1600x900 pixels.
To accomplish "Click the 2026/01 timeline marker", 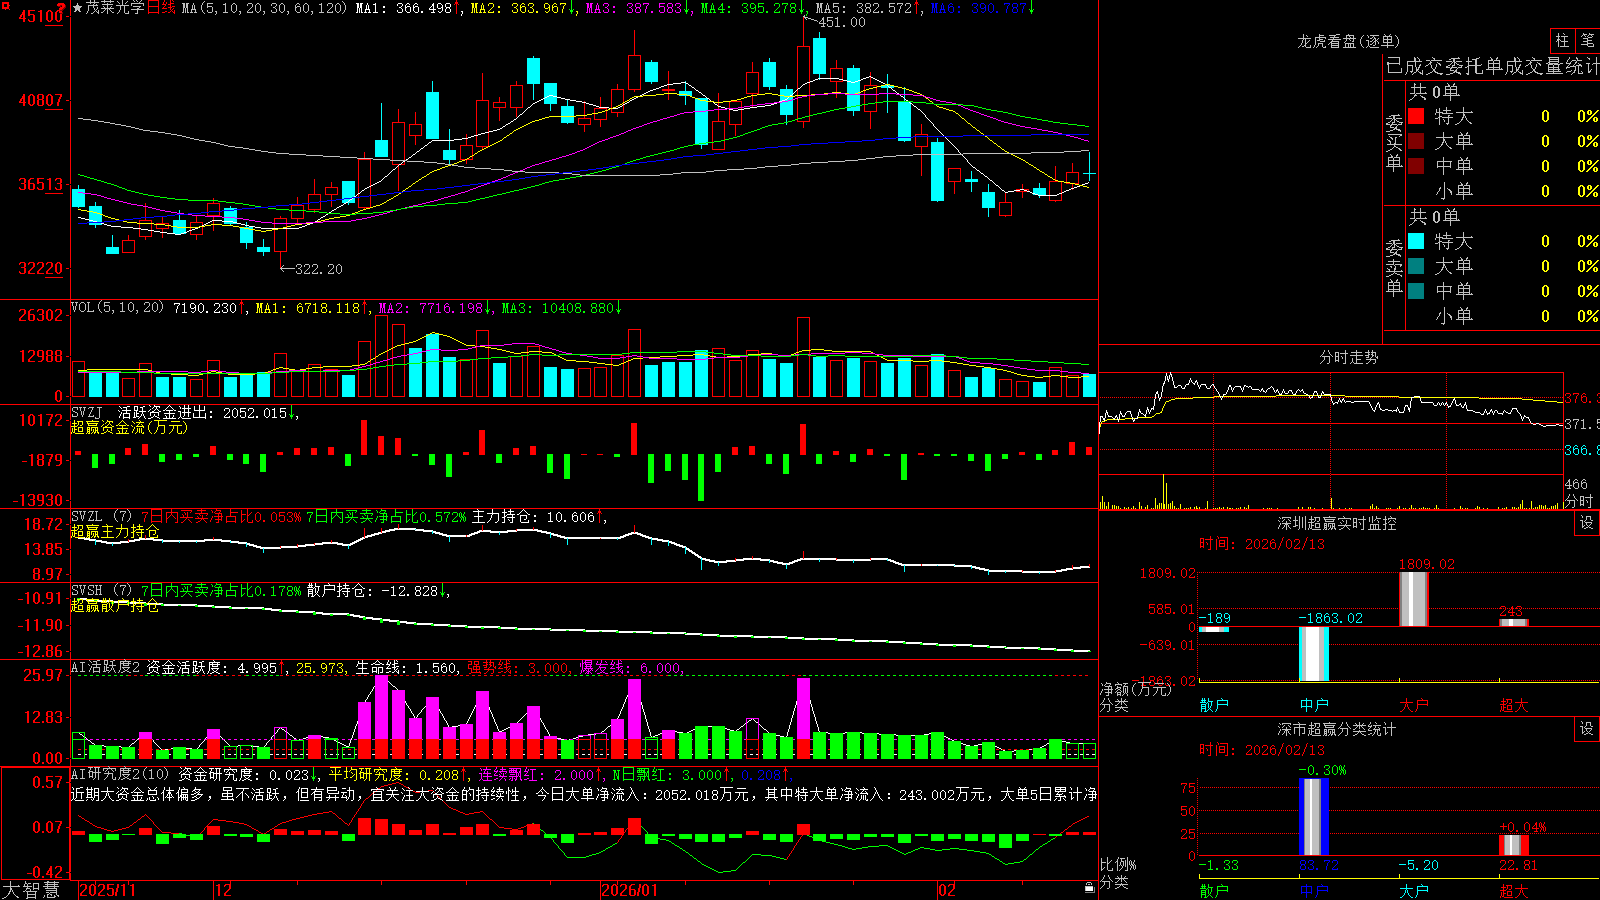I will point(630,890).
